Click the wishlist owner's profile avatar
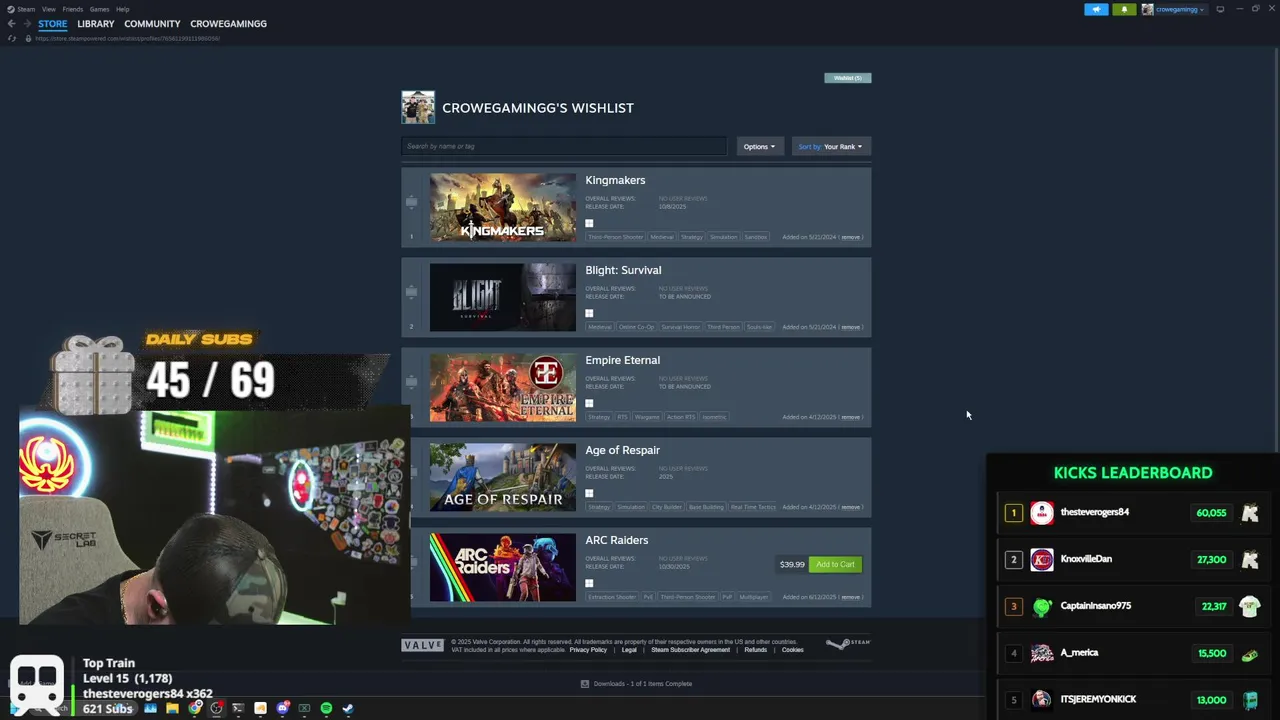The image size is (1280, 720). pos(418,107)
